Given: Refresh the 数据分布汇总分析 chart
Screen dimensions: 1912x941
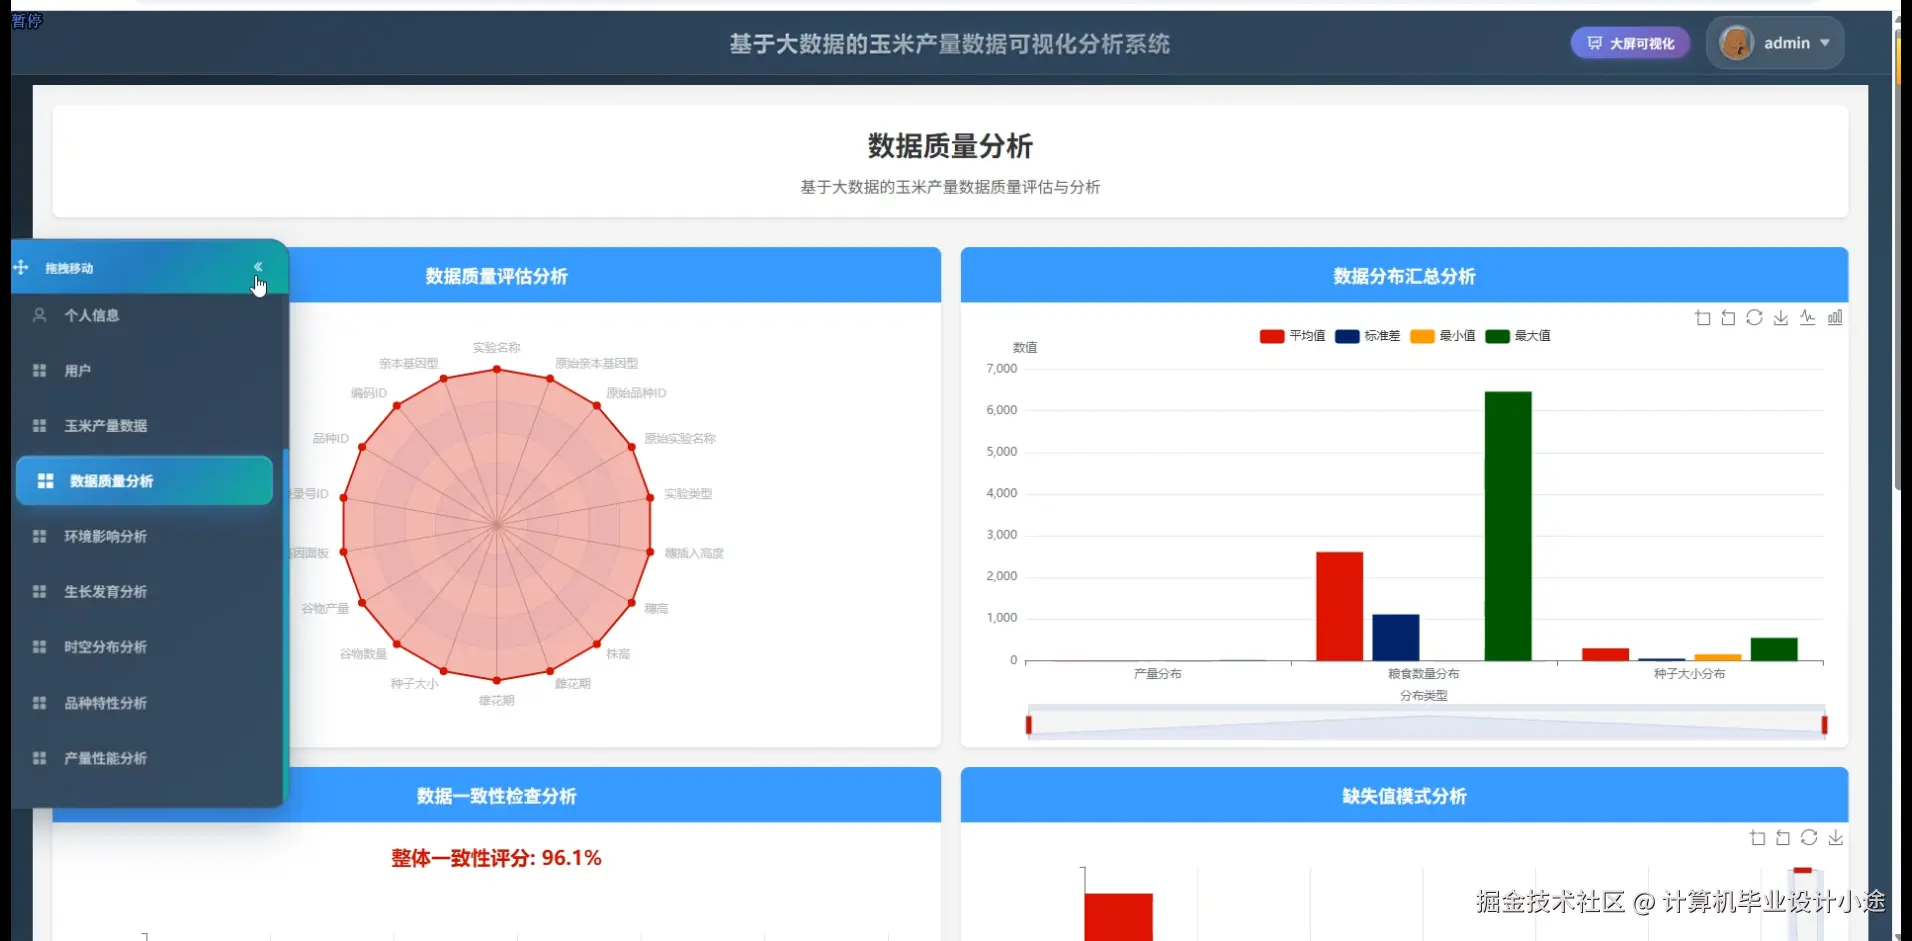Looking at the screenshot, I should pos(1755,317).
